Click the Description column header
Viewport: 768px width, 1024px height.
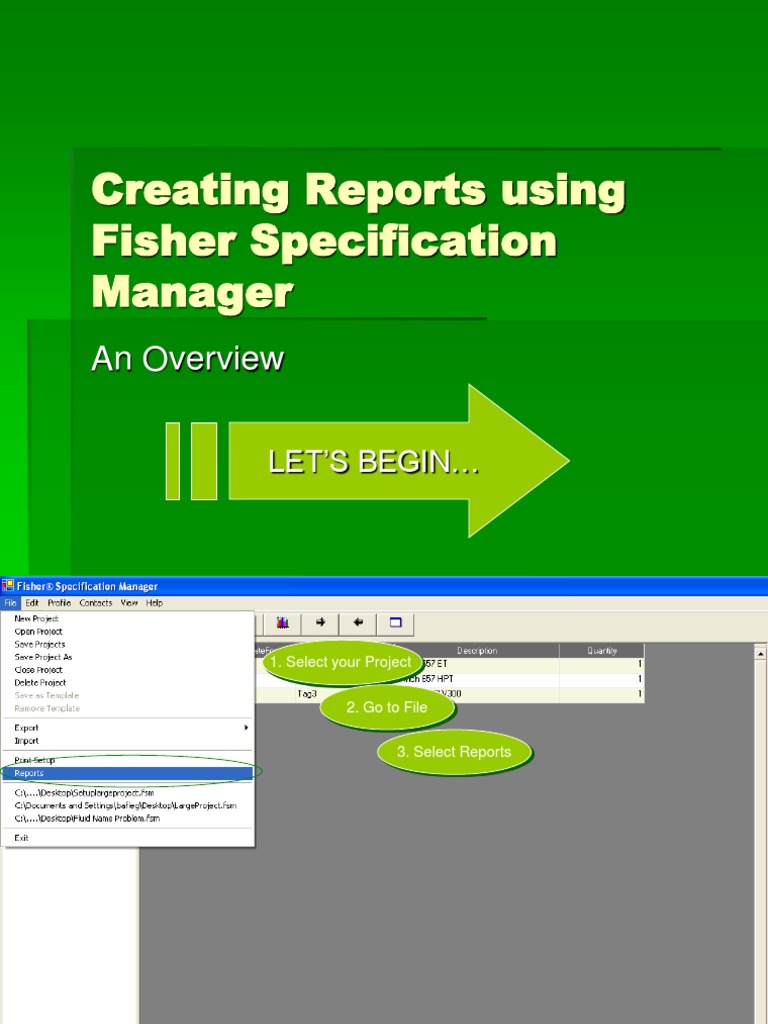pos(477,650)
